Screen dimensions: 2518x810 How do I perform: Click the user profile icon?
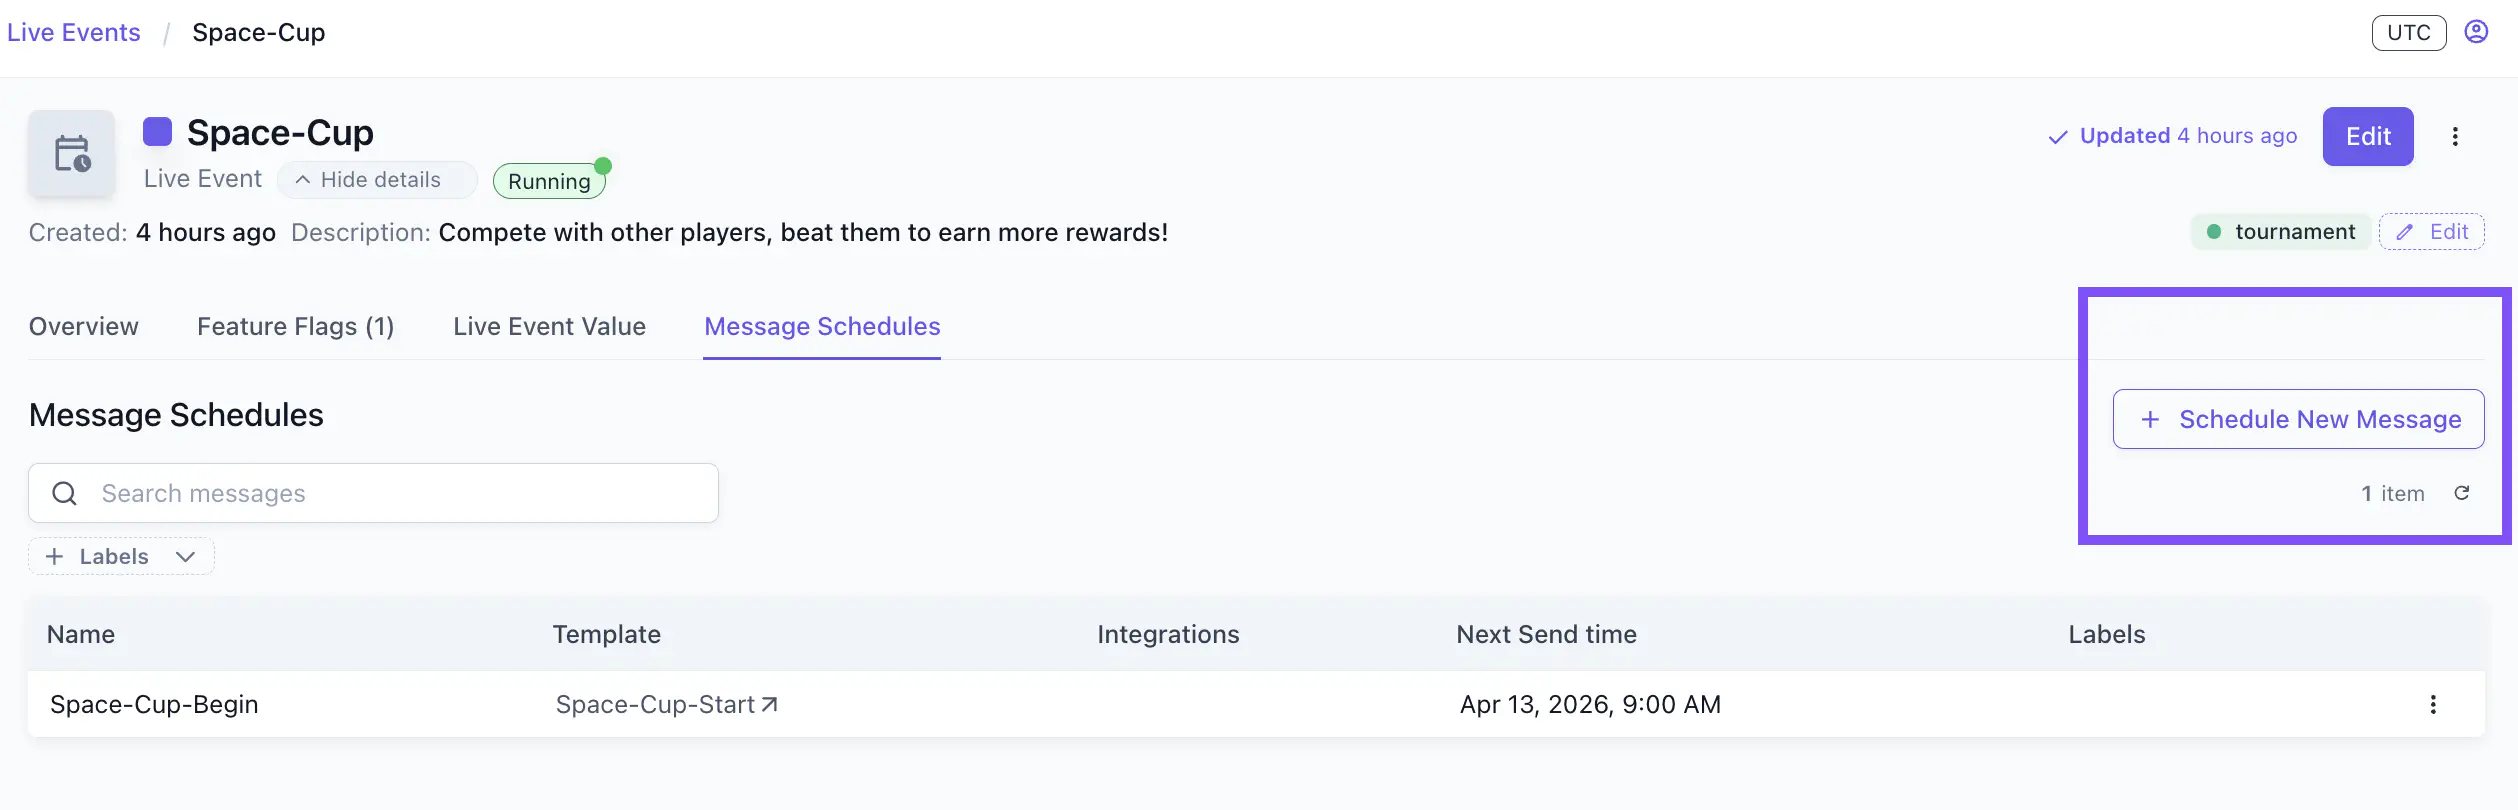(x=2476, y=32)
